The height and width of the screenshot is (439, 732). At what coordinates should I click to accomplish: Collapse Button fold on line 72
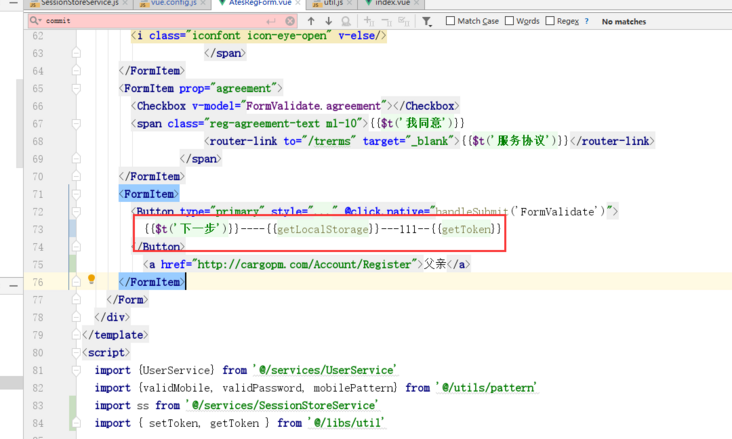tap(76, 212)
